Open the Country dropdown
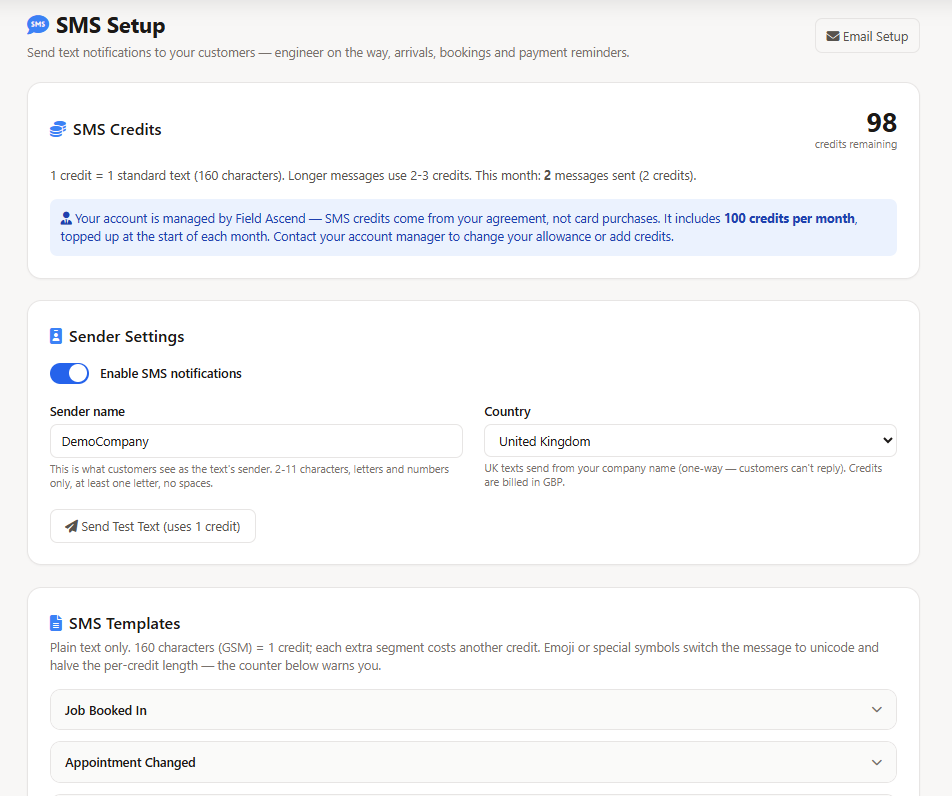 690,441
